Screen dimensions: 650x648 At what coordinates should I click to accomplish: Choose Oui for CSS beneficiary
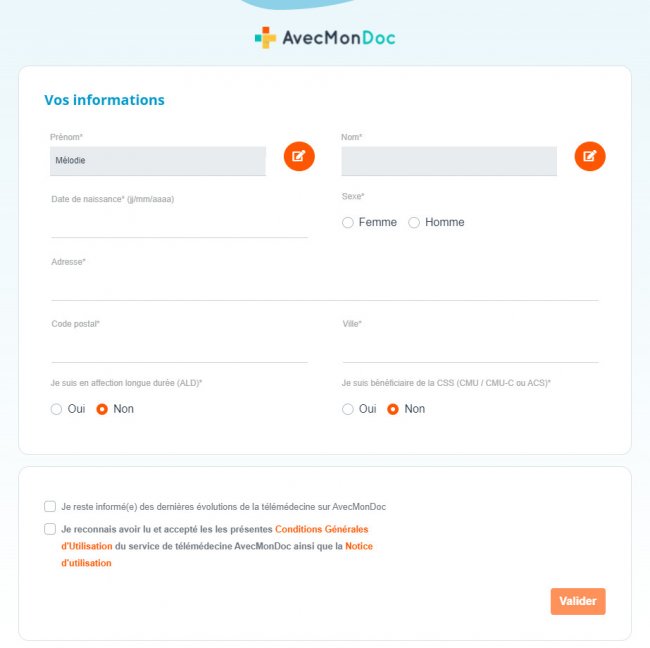point(348,409)
